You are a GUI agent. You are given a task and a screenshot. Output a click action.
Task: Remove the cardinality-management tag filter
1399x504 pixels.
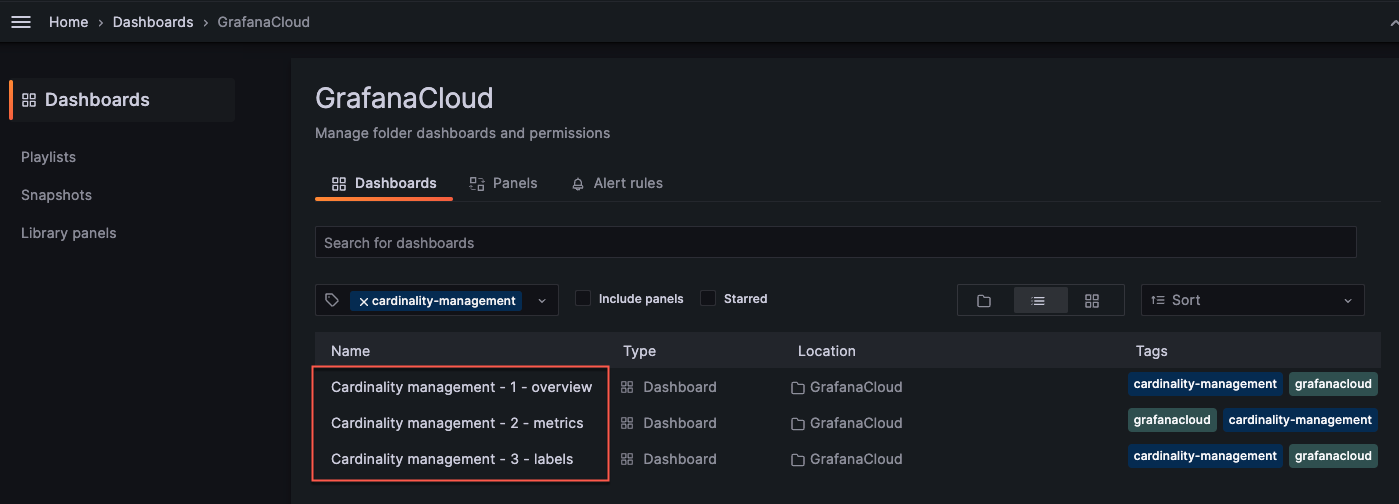(364, 301)
